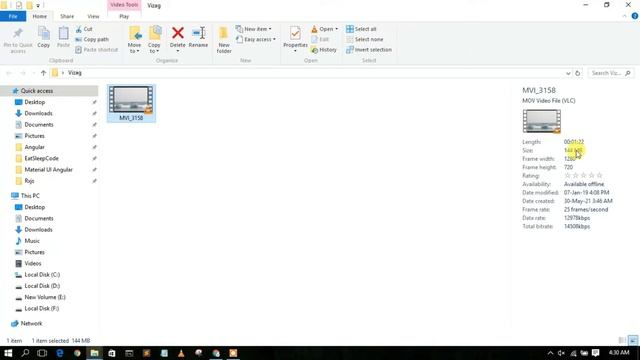
Task: Open Videos under This PC
Action: click(x=33, y=263)
